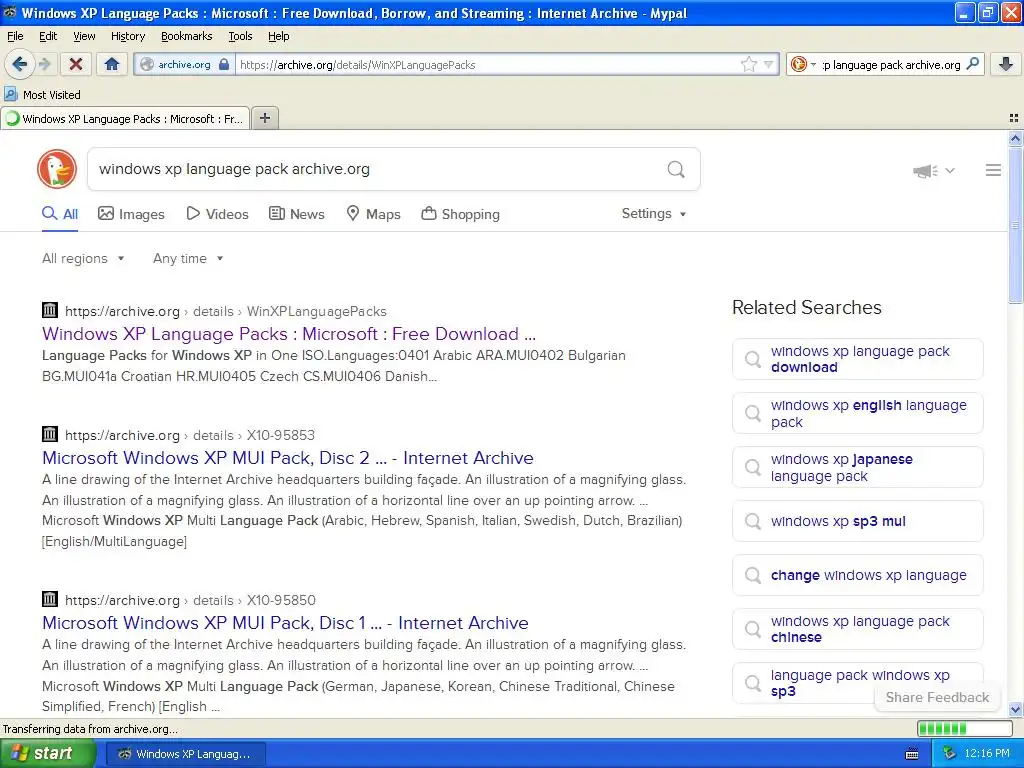Open MUI Pack Disc 1 result link
The width and height of the screenshot is (1024, 768).
(285, 623)
